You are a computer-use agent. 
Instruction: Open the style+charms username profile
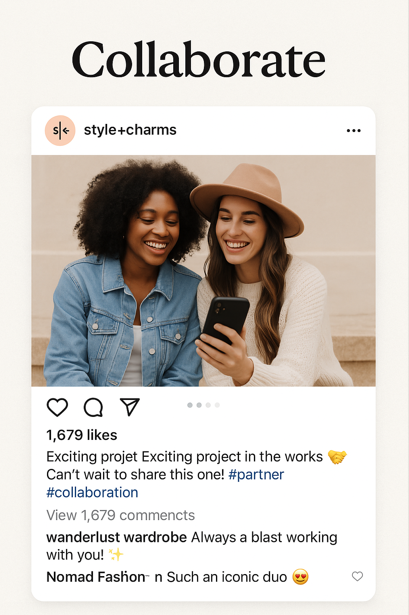[130, 130]
